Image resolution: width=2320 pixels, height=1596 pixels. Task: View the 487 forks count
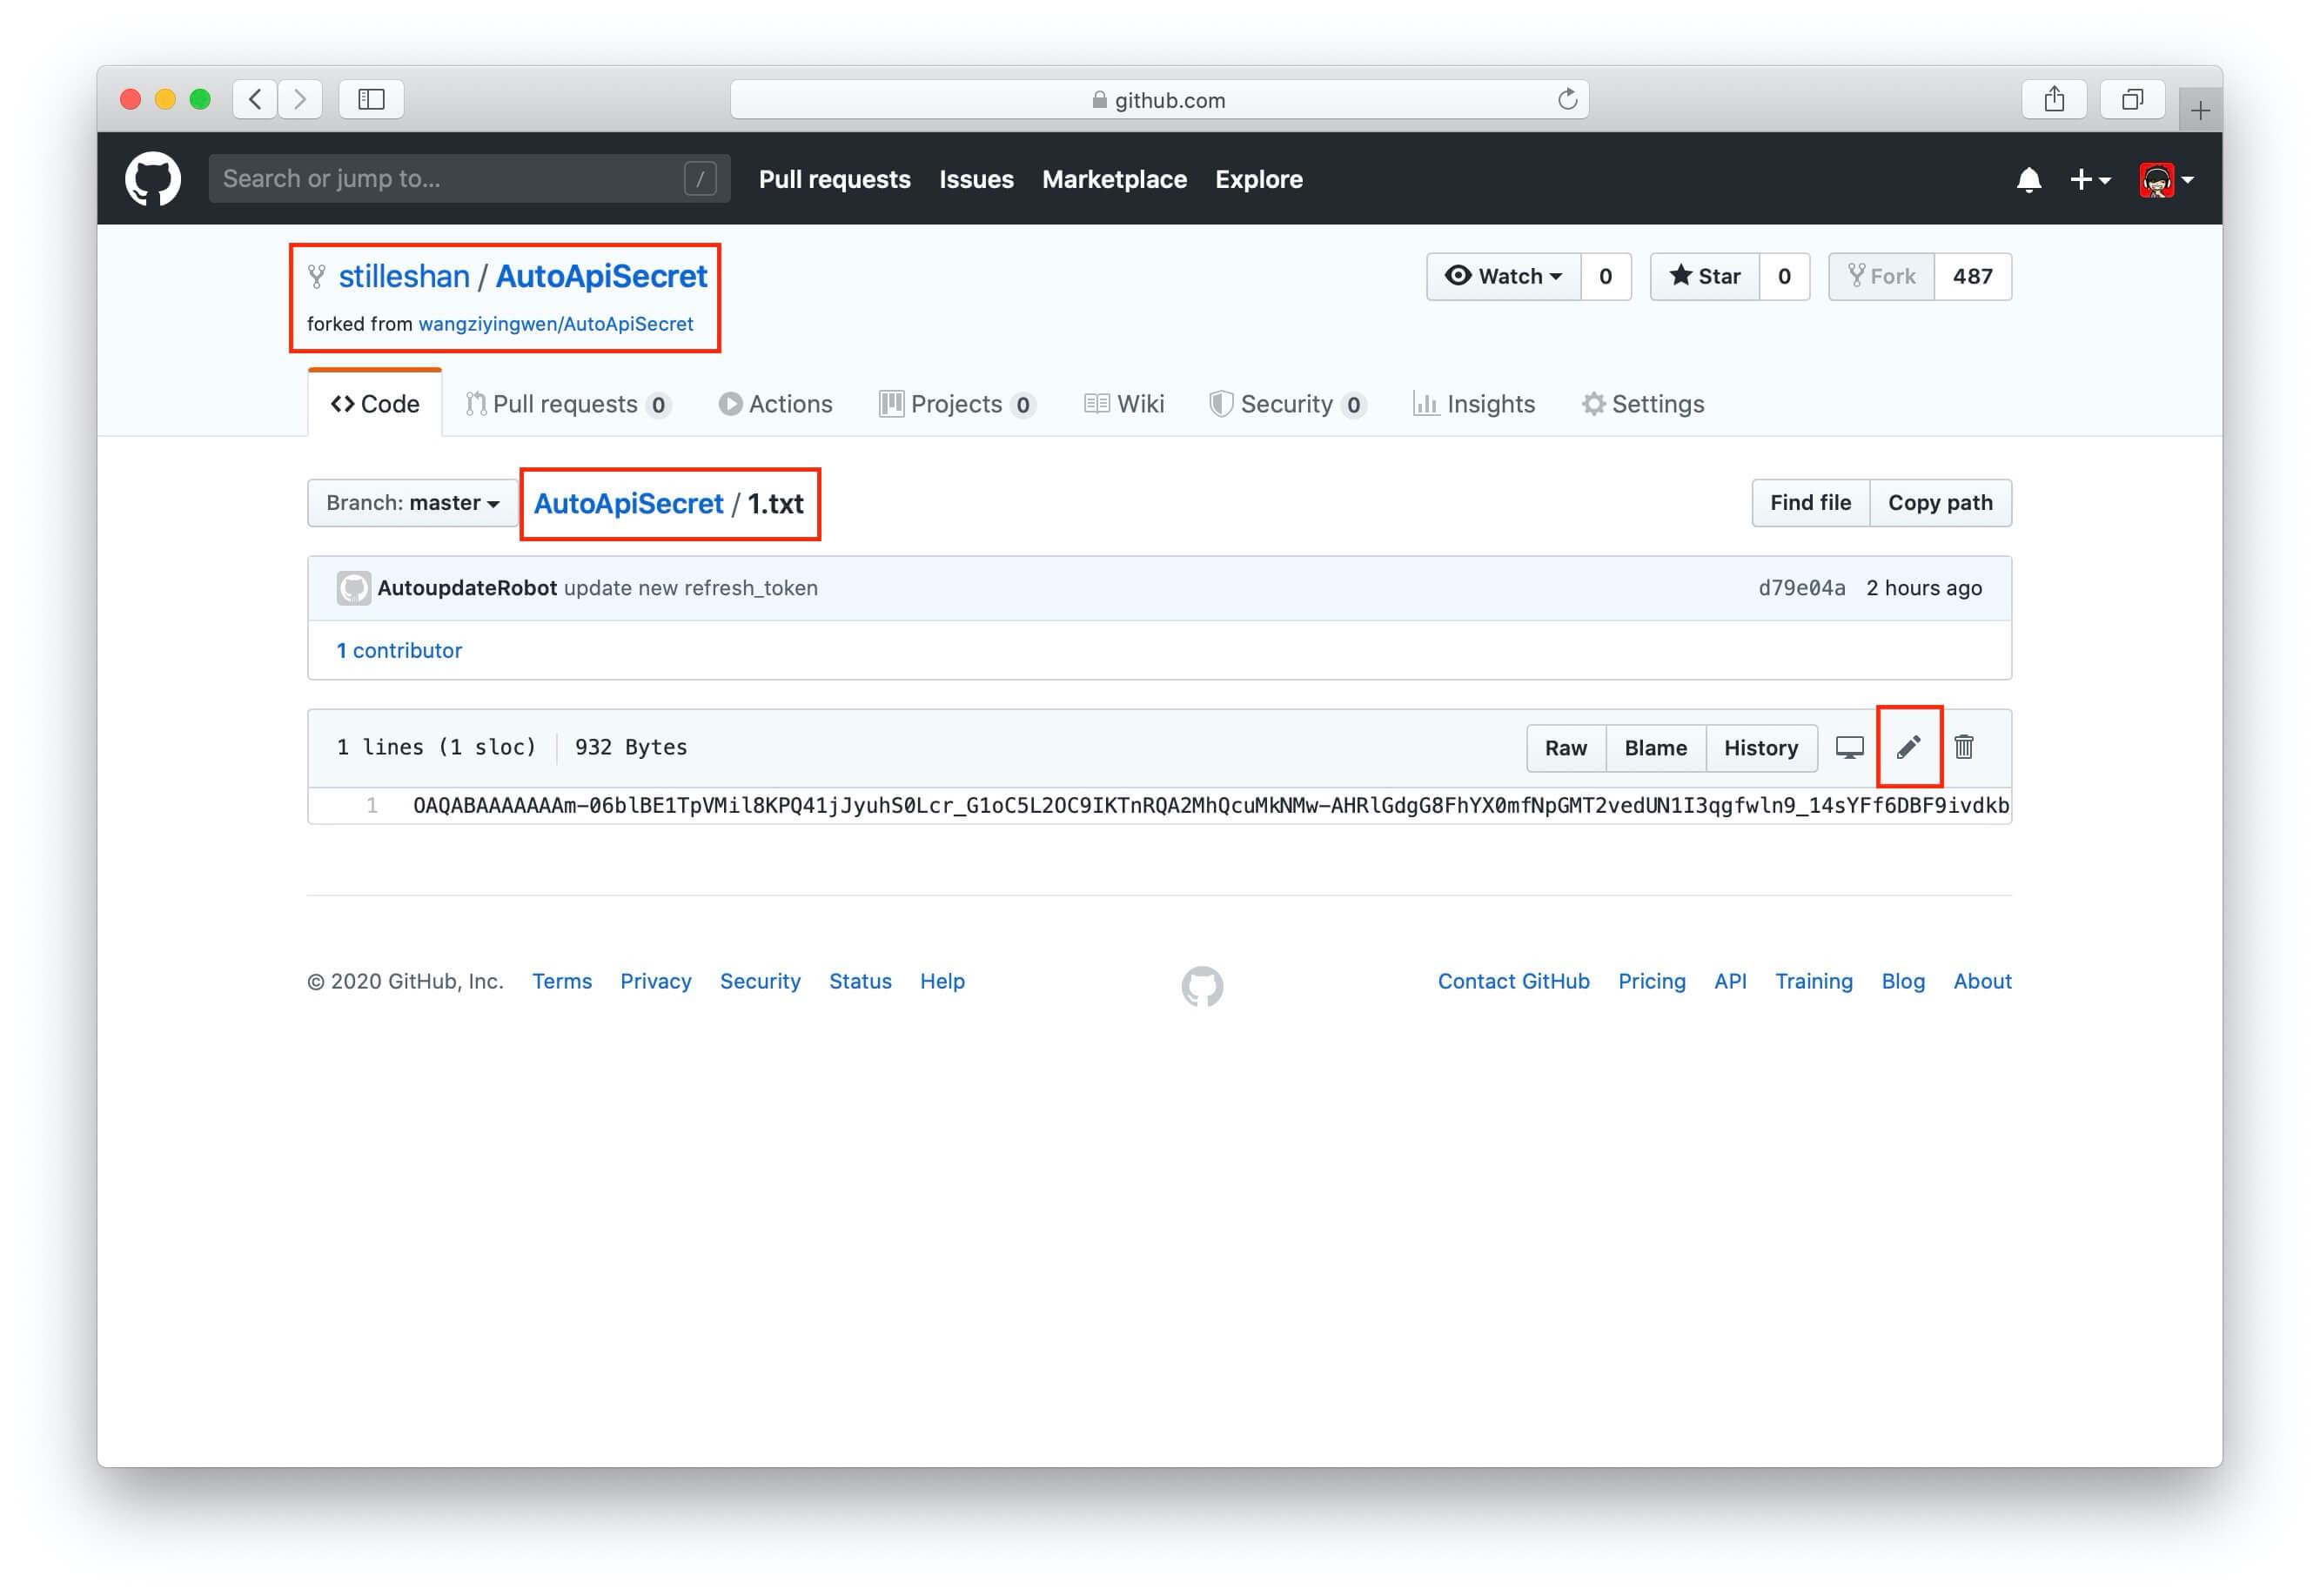(x=1973, y=276)
